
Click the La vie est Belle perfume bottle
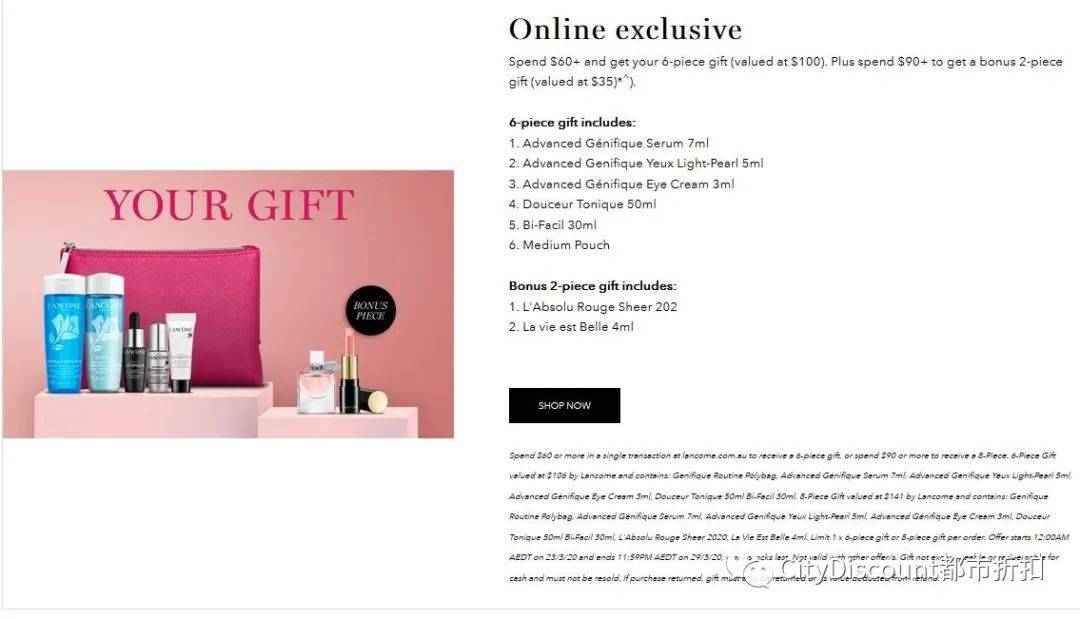[x=316, y=382]
